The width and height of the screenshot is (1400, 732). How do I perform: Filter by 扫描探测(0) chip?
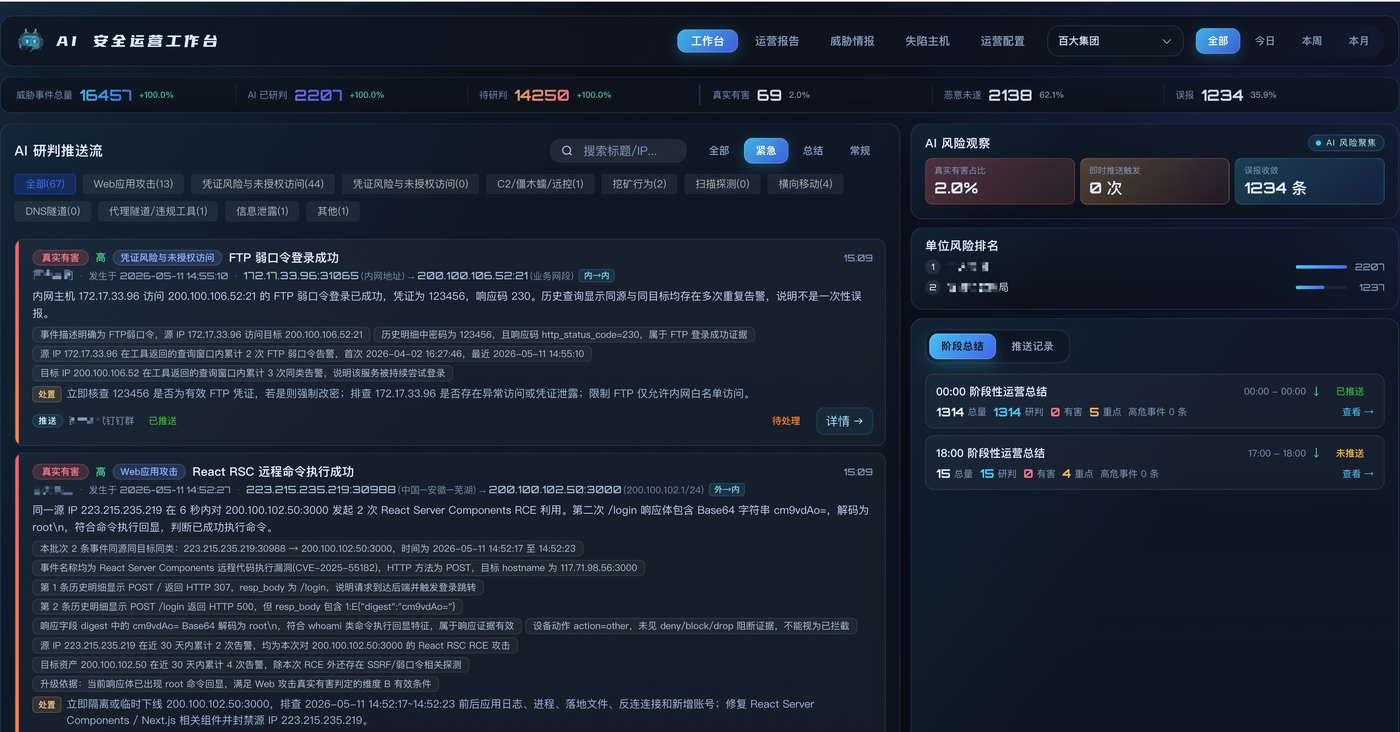pos(722,184)
